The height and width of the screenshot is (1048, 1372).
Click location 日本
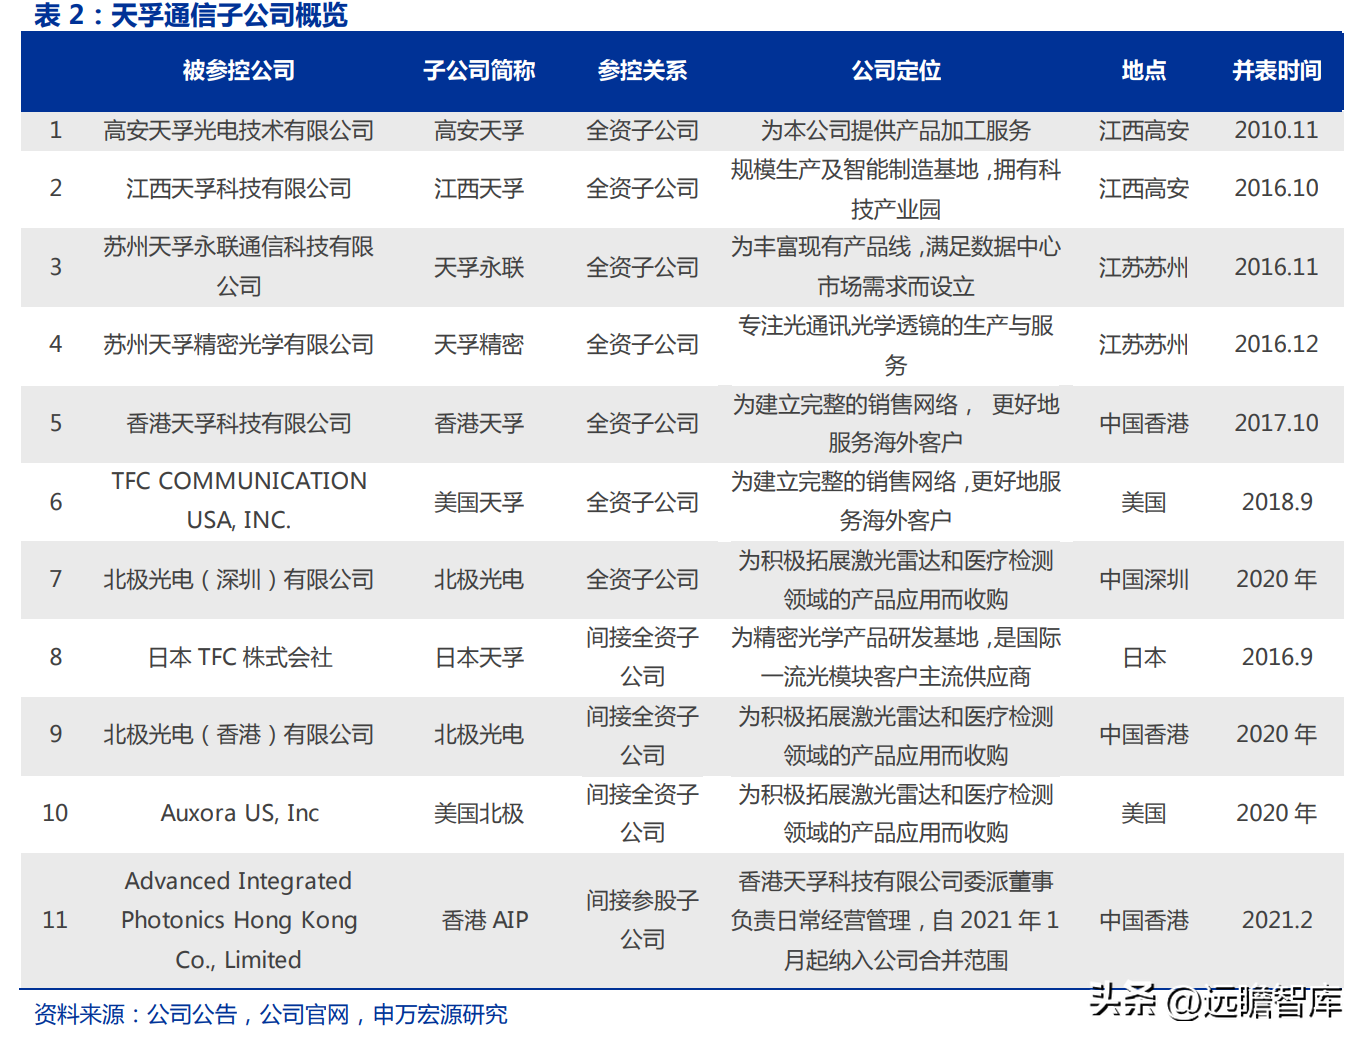[x=1144, y=658]
